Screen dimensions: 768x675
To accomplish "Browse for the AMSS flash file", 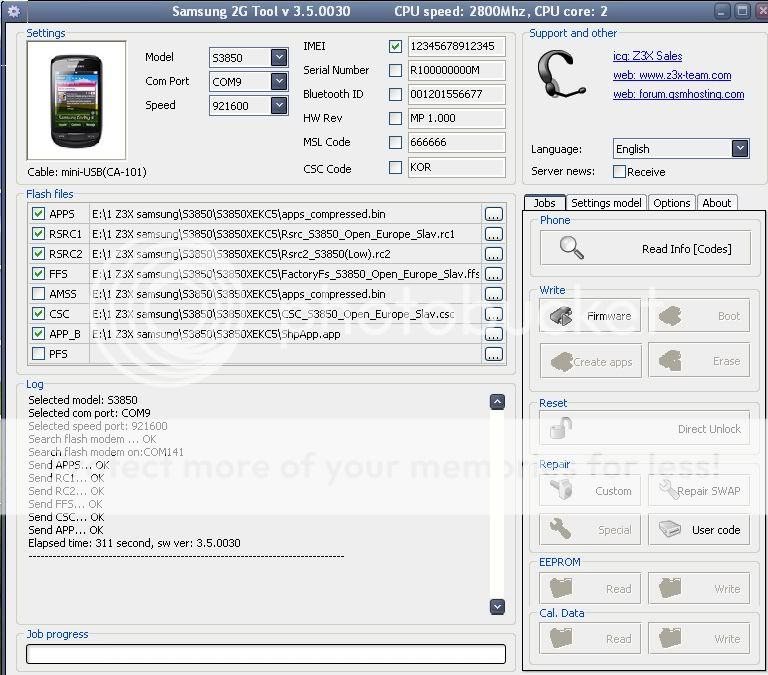I will pyautogui.click(x=494, y=294).
